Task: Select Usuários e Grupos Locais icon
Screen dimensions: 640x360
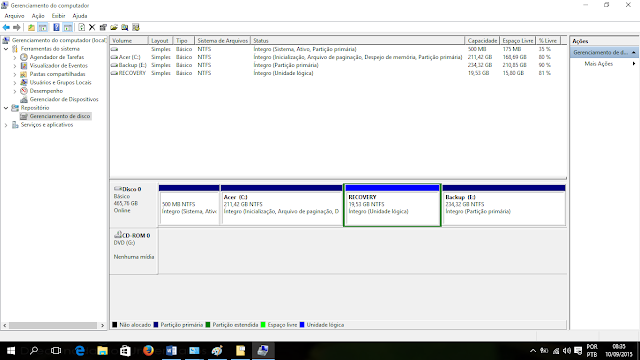Action: [24, 82]
